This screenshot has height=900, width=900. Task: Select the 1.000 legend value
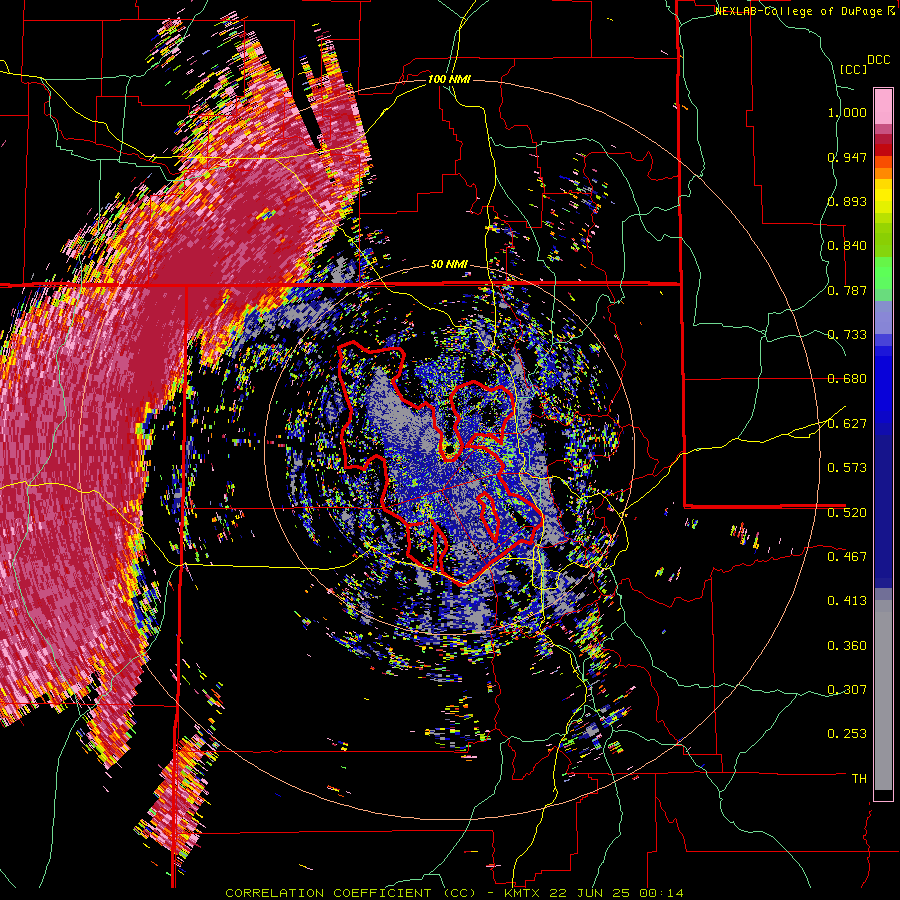847,112
